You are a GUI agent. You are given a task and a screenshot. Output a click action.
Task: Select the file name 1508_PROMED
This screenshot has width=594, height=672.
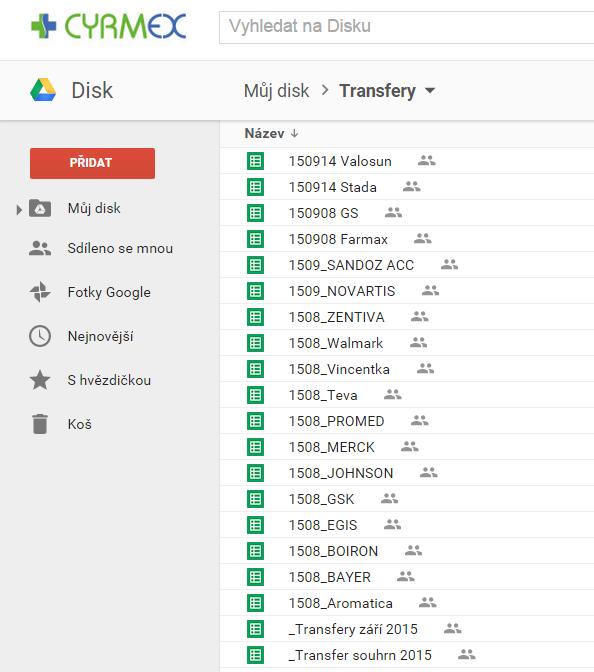pos(336,421)
